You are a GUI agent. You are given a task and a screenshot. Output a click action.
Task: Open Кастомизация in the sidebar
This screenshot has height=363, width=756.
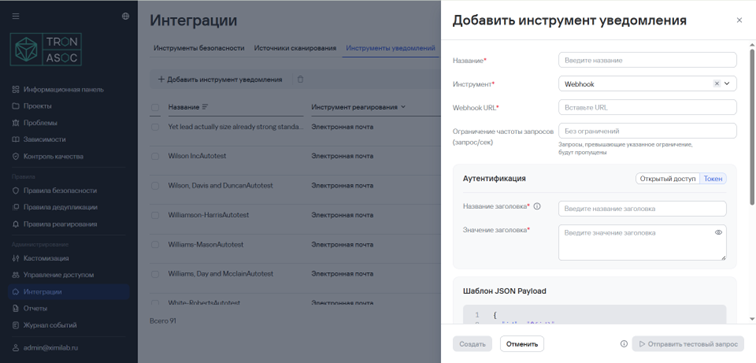coord(46,258)
